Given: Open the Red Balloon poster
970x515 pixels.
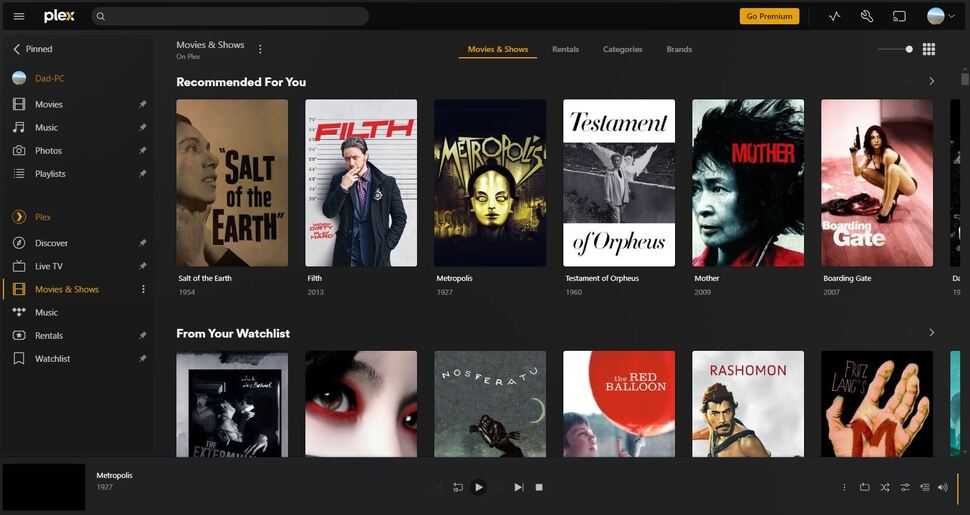Looking at the screenshot, I should point(619,404).
